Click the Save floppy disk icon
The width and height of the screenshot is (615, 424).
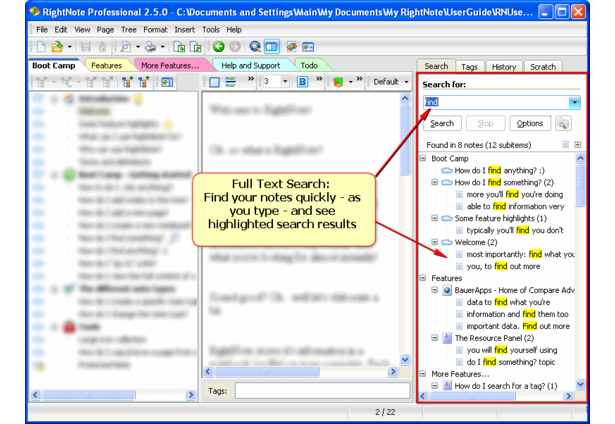point(86,47)
